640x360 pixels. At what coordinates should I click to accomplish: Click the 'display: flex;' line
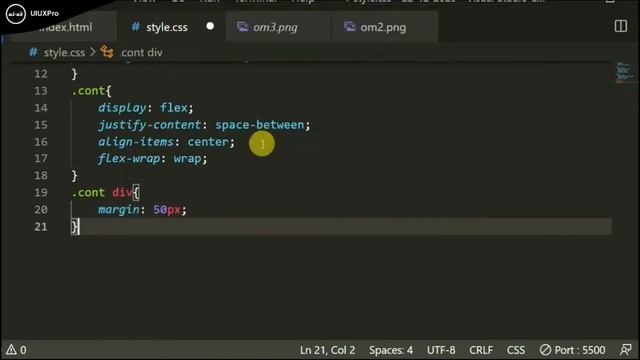(x=145, y=108)
